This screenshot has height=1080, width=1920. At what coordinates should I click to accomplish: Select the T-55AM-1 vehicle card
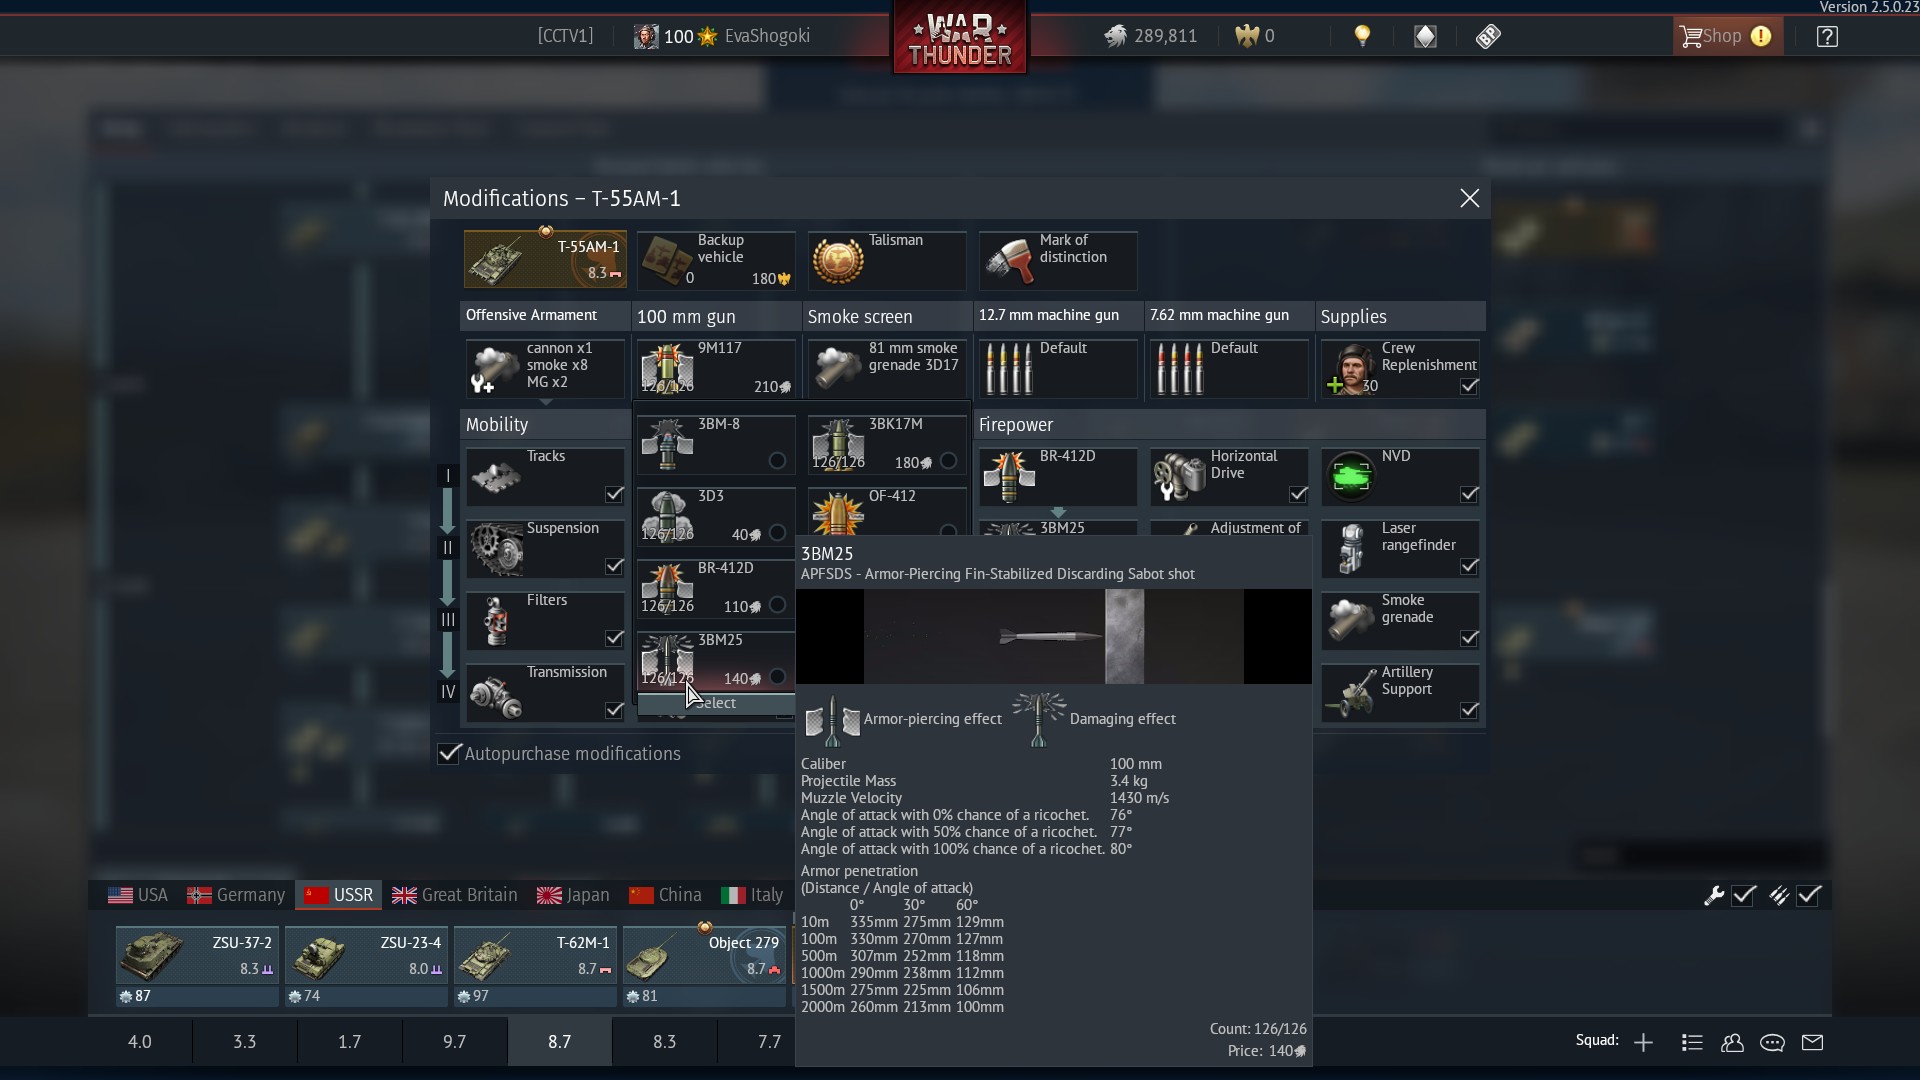click(545, 259)
